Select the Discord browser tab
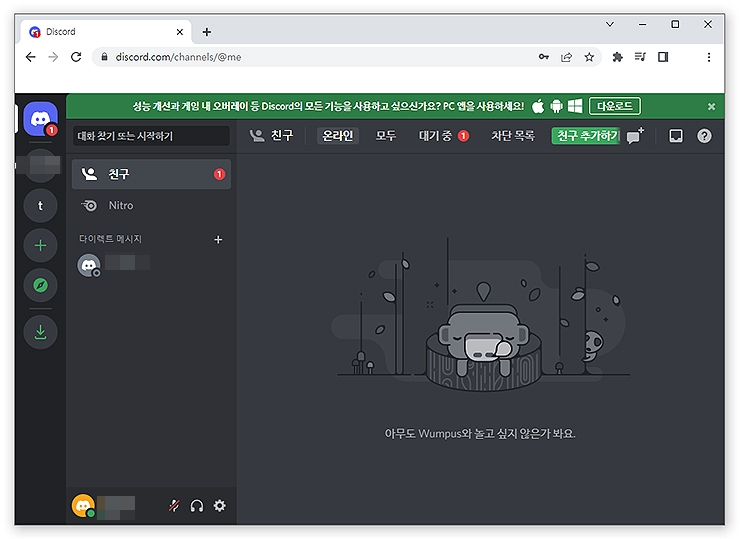 [x=106, y=32]
